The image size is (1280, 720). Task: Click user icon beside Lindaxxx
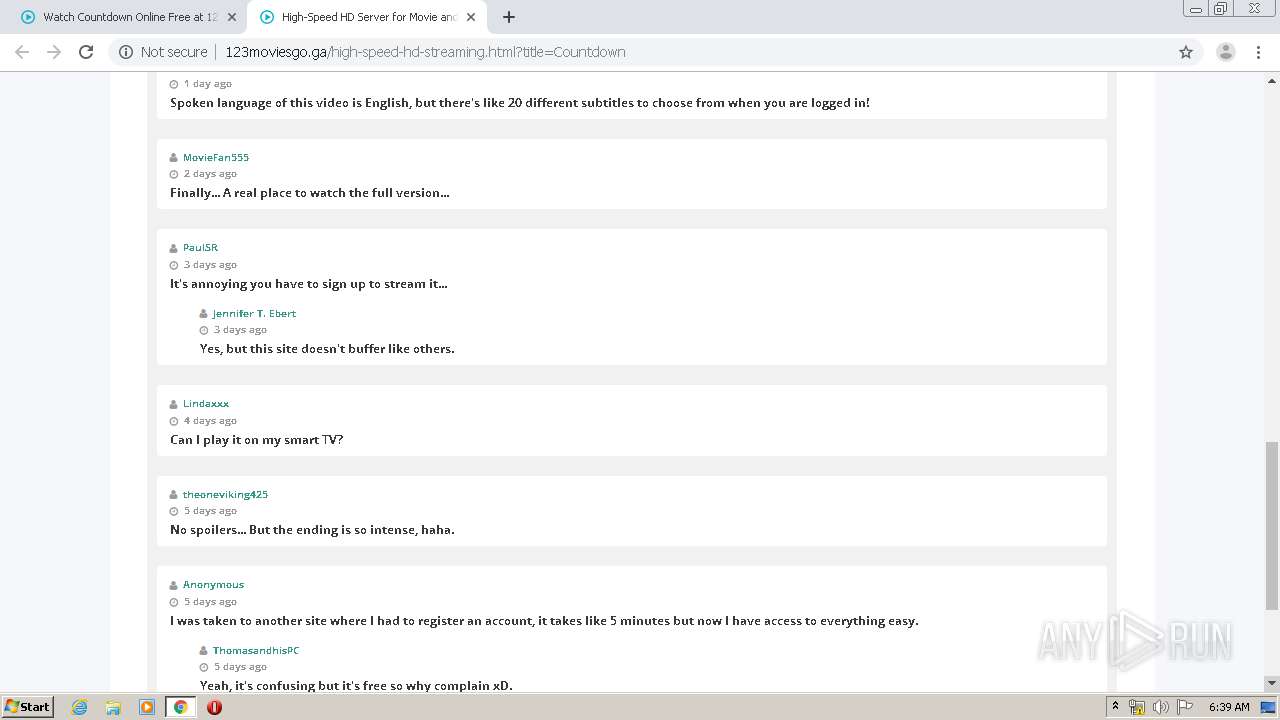pos(174,404)
